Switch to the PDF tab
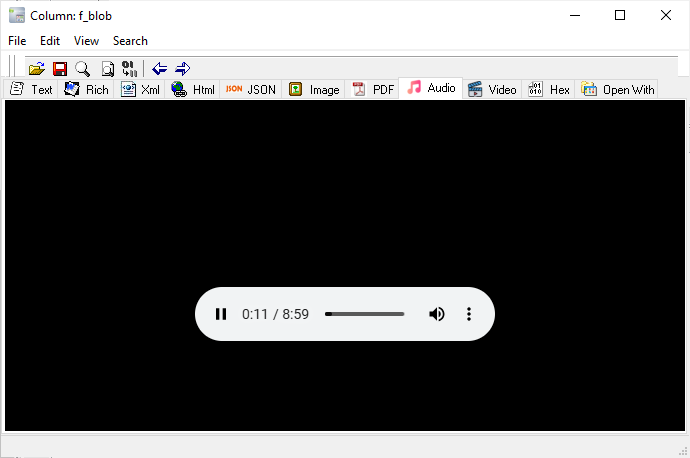 tap(373, 89)
